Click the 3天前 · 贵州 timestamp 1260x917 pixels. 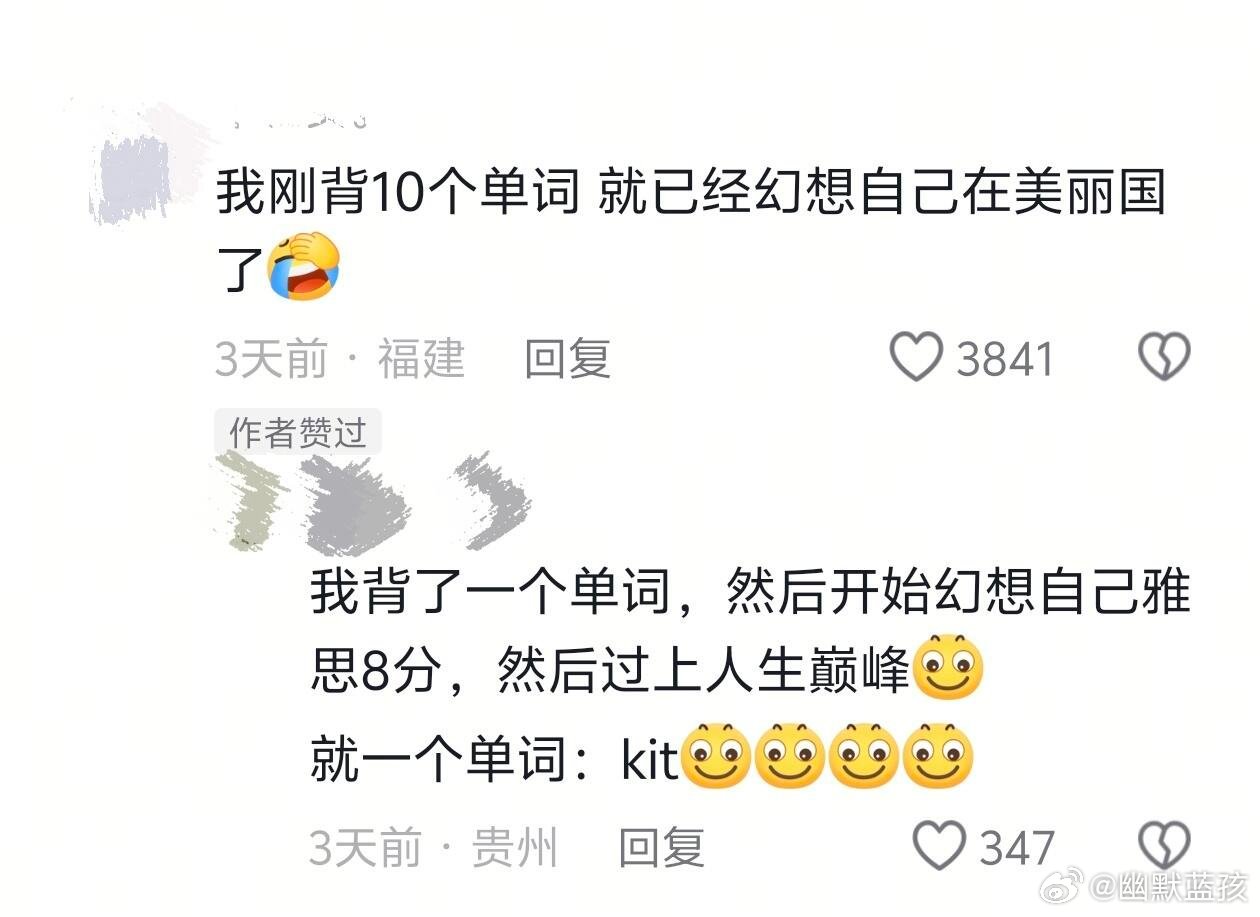[434, 848]
